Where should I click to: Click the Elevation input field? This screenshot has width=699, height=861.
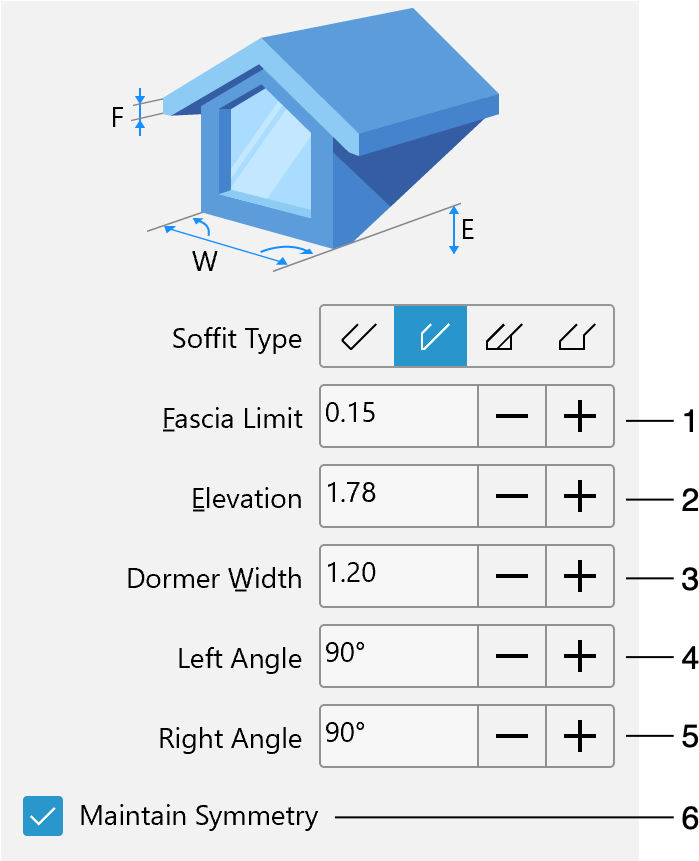399,496
